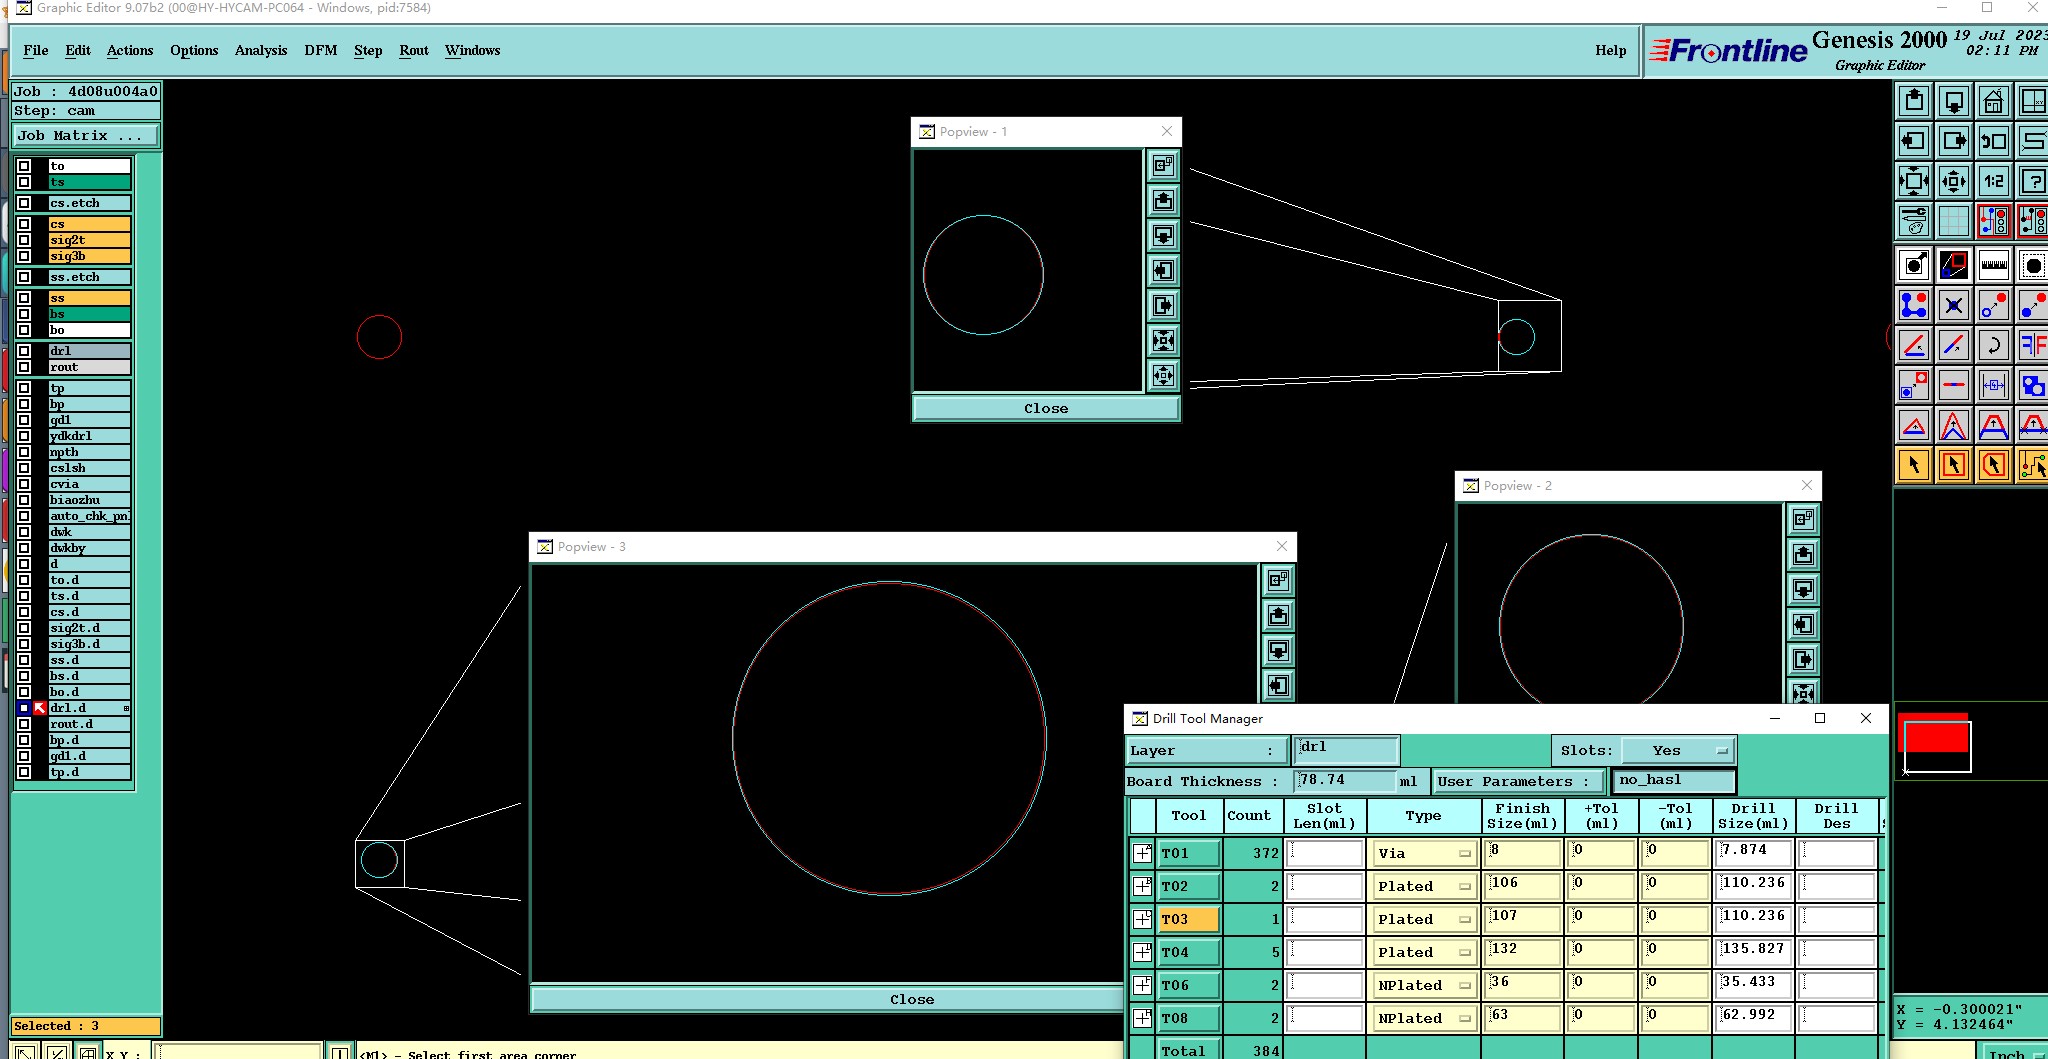
Task: Toggle display checkbox for layer ss.etch
Action: 24,277
